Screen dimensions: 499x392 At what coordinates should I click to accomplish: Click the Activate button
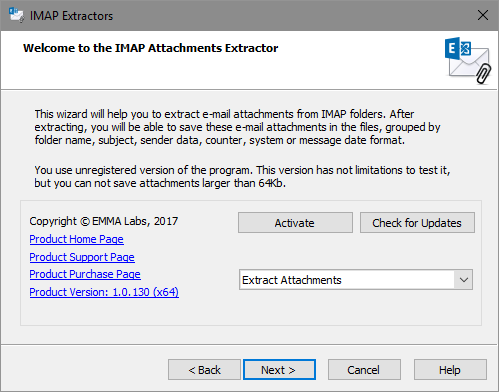[x=295, y=223]
